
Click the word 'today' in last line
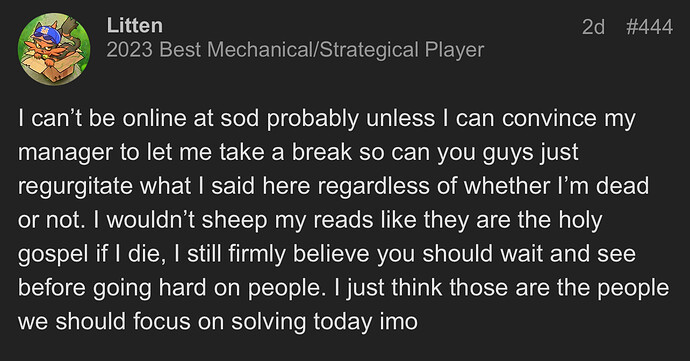pos(342,322)
